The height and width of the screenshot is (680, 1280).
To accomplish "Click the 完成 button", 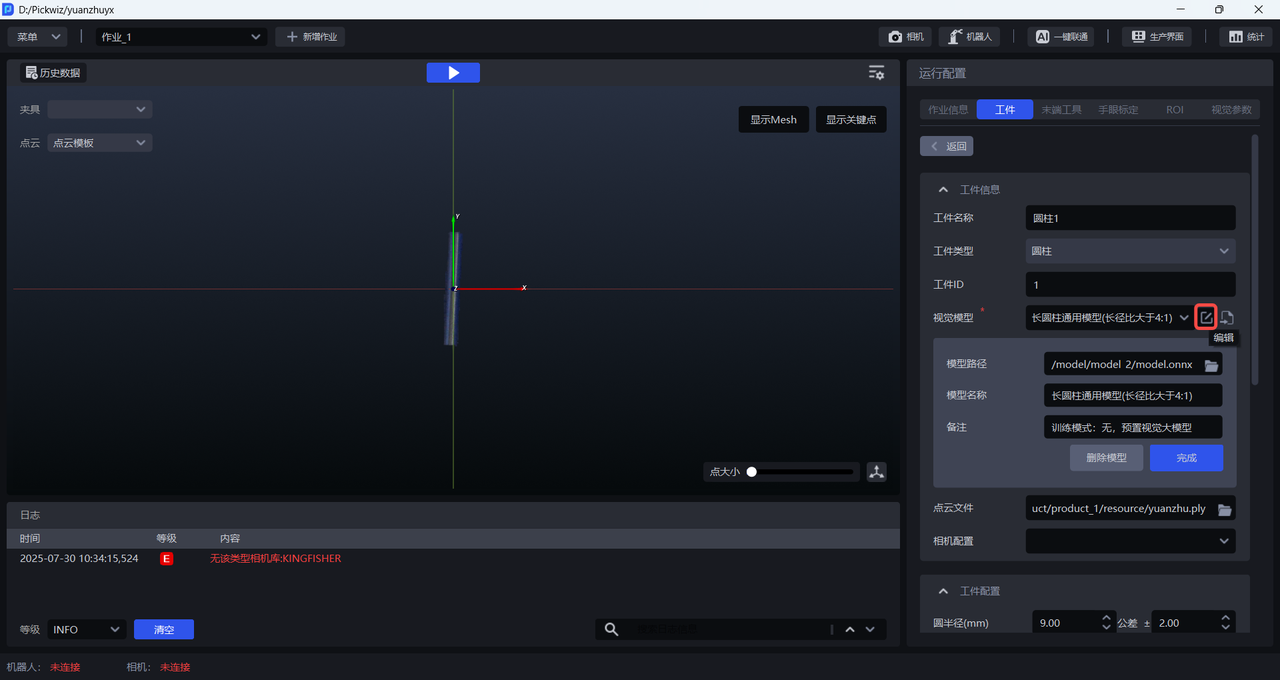I will coord(1186,458).
